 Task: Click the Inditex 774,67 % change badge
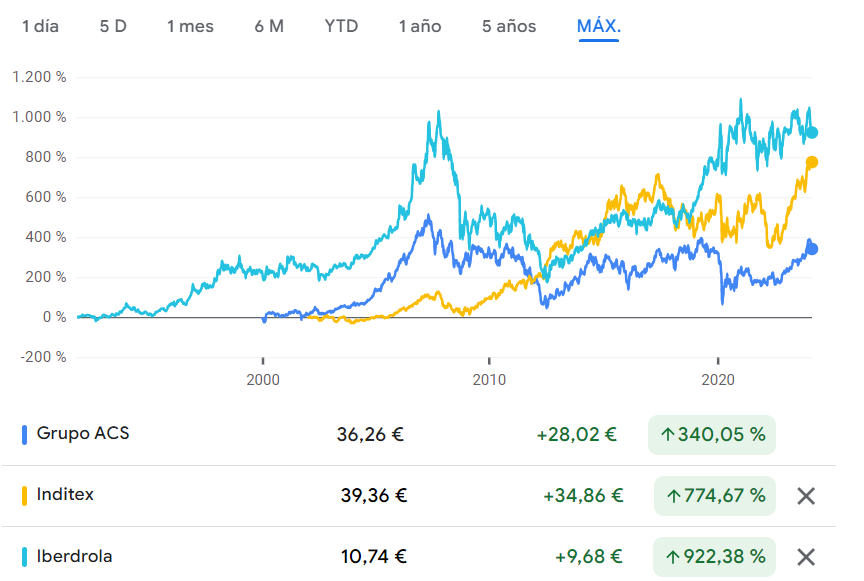point(715,495)
